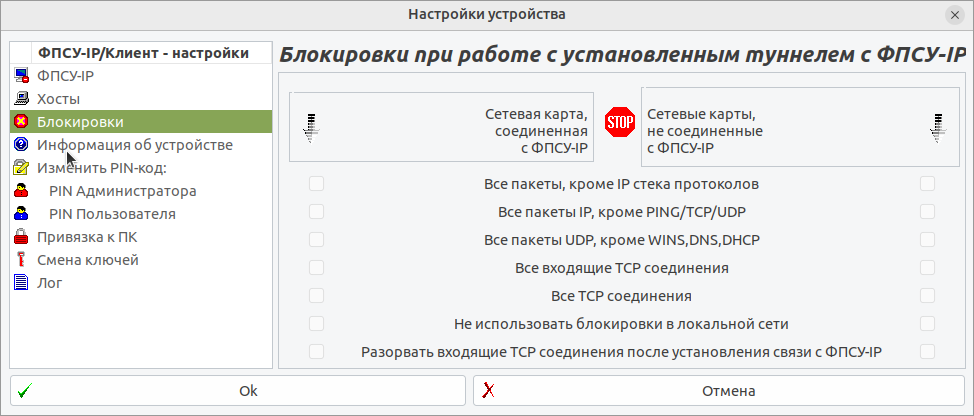Open Хосты settings section
974x416 pixels.
point(58,99)
